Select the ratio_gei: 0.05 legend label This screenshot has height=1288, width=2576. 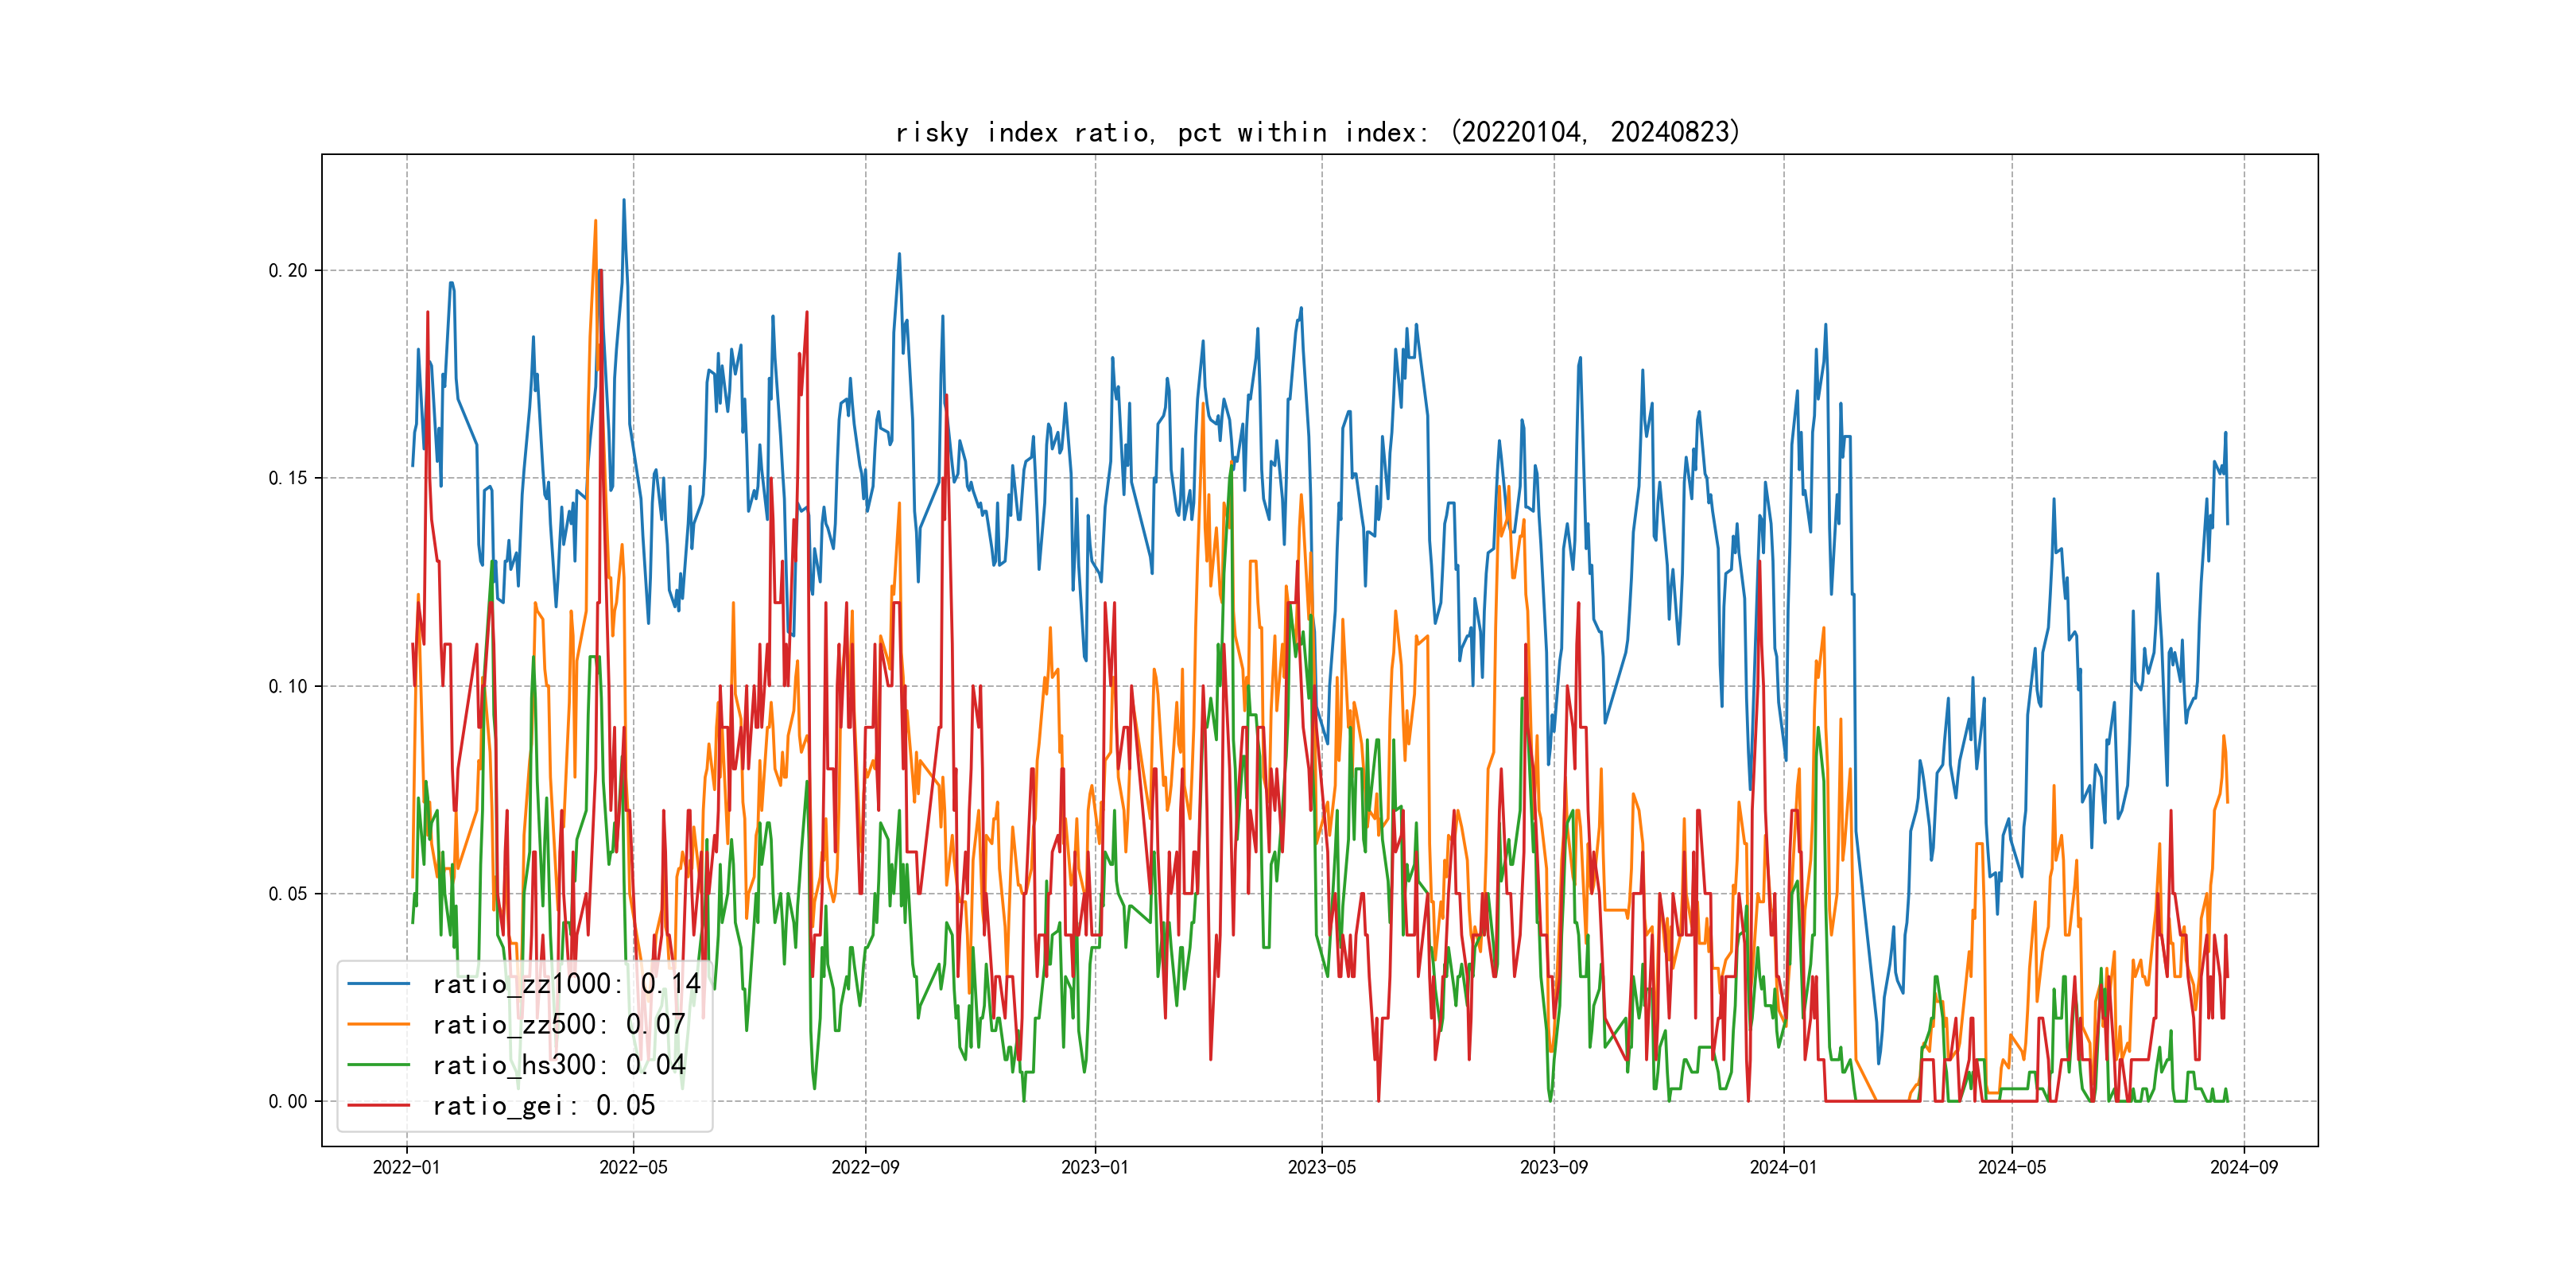click(x=543, y=1105)
